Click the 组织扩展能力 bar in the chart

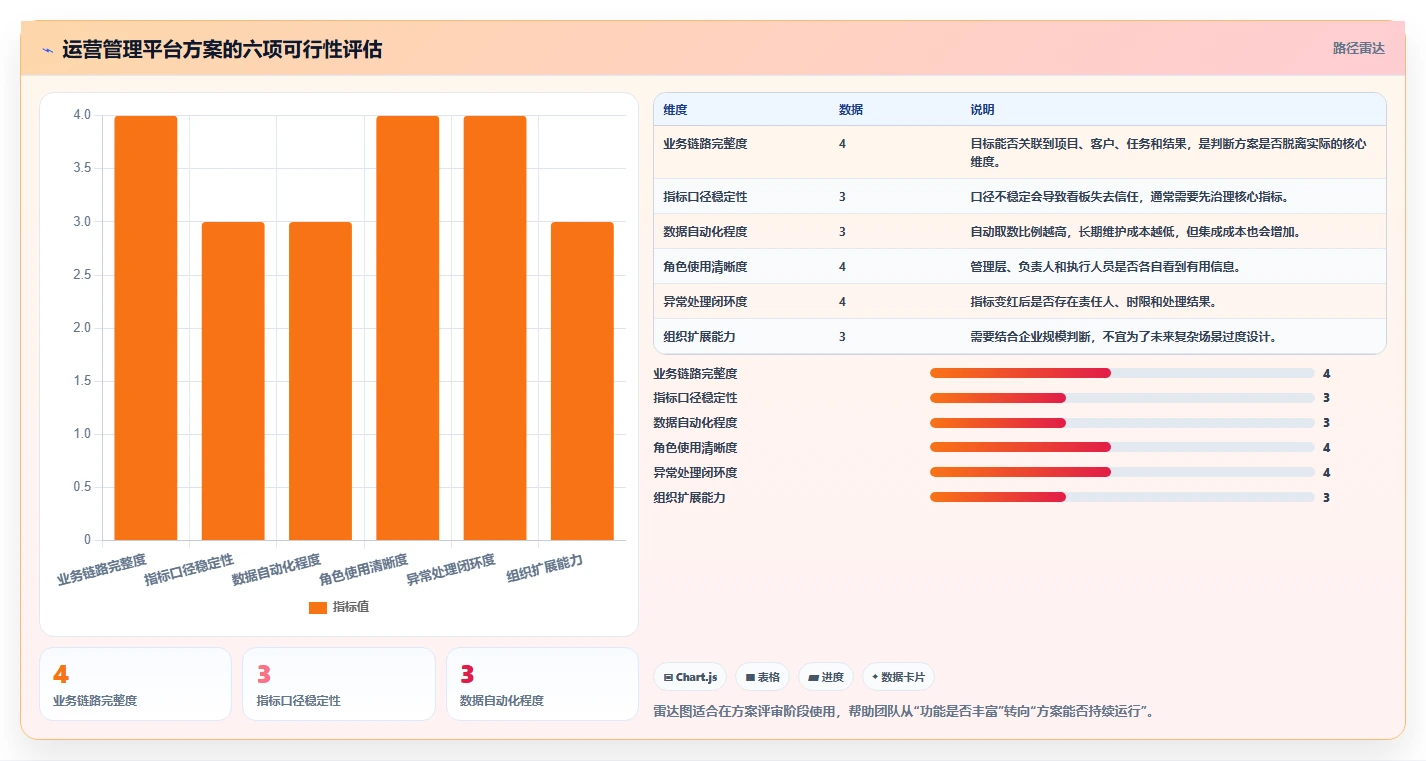582,381
